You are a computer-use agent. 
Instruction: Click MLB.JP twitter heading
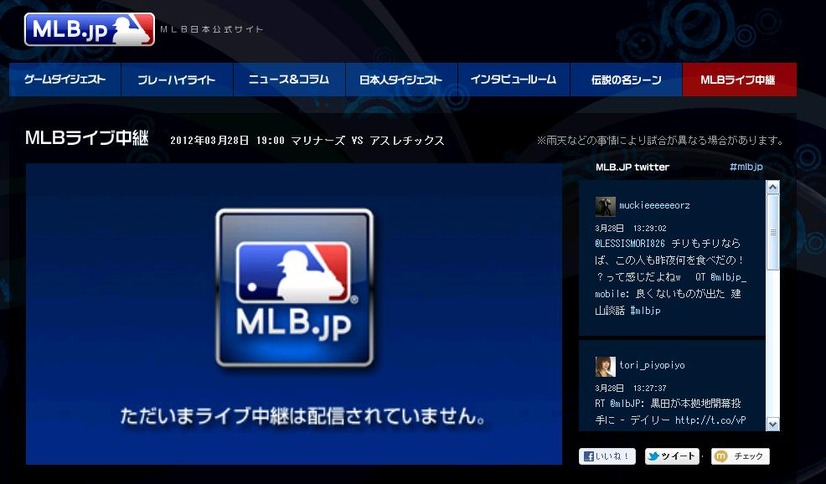(x=632, y=167)
